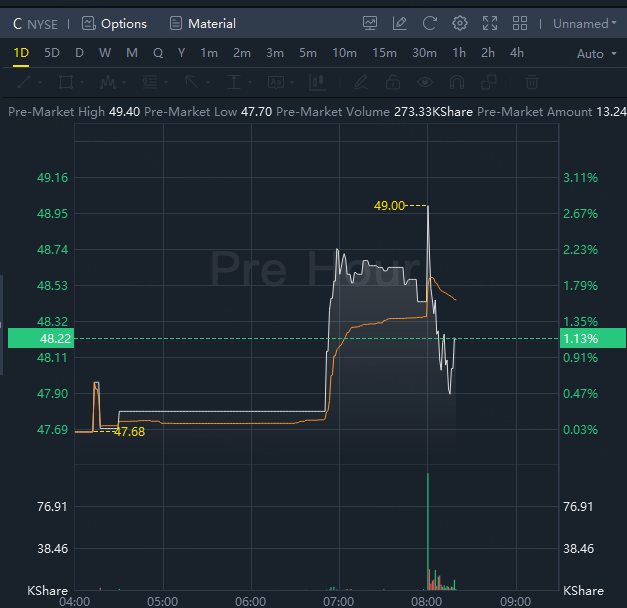
Task: Open chart settings gear
Action: point(460,23)
